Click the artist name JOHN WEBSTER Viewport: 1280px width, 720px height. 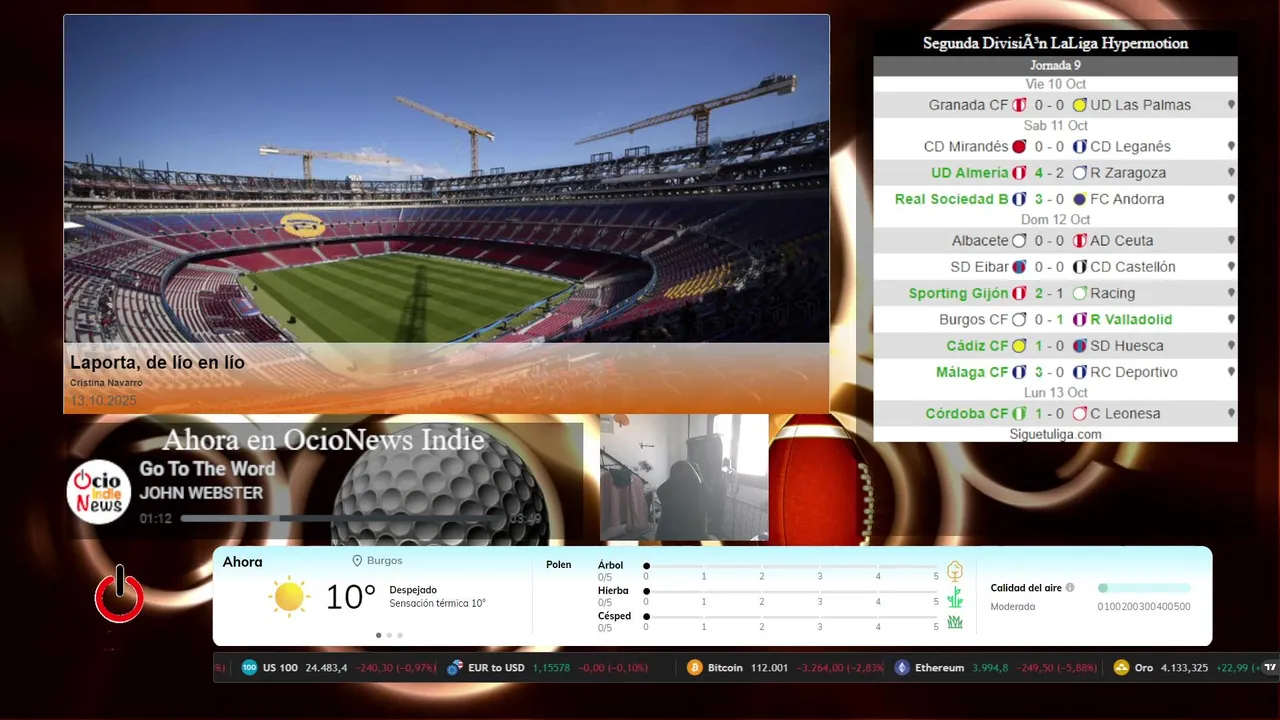[201, 493]
